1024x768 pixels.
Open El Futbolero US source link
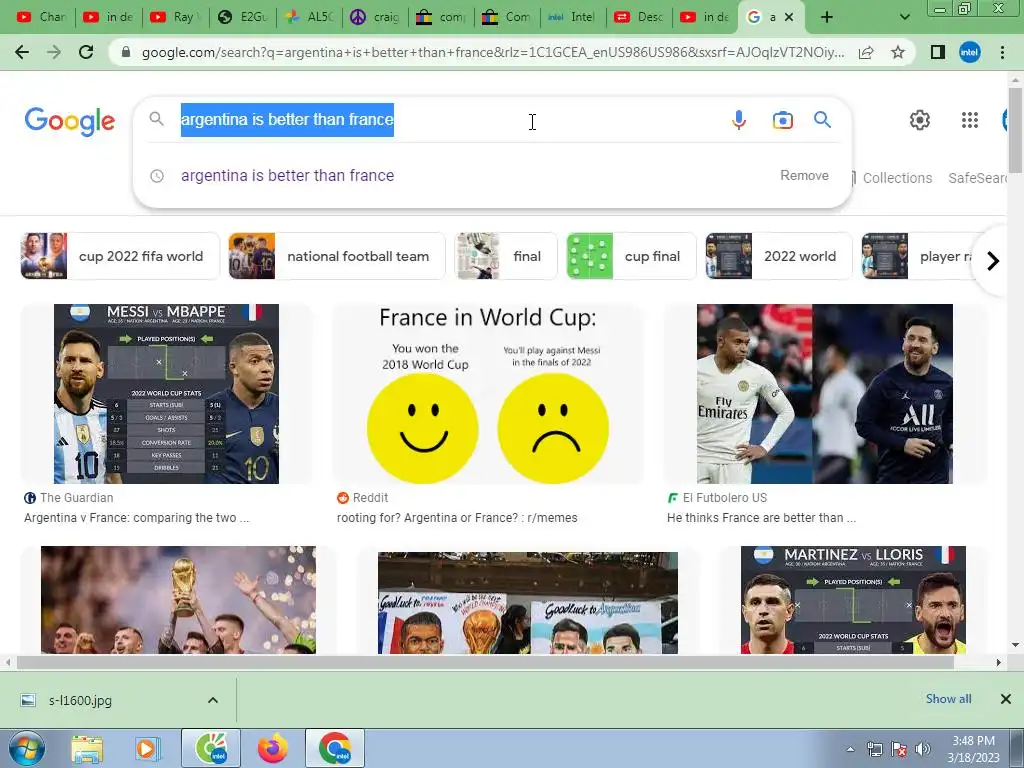click(x=717, y=498)
